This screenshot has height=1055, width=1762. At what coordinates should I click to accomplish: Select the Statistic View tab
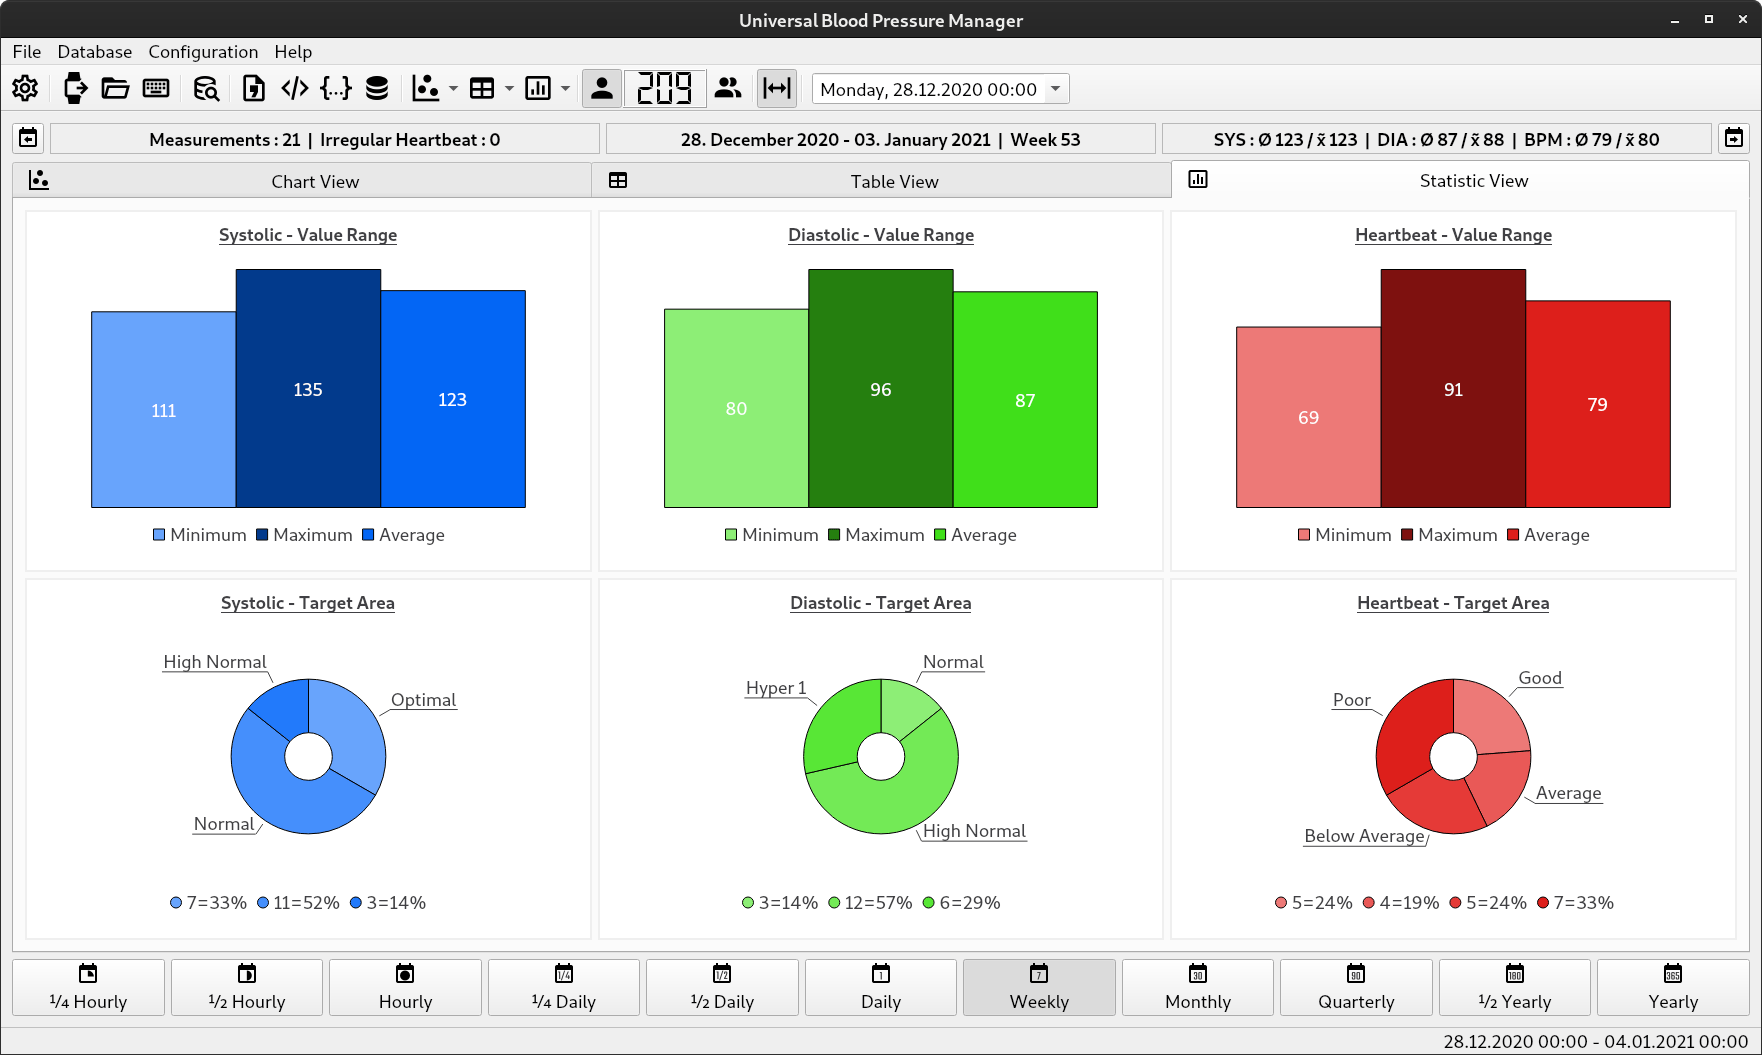(x=1460, y=180)
